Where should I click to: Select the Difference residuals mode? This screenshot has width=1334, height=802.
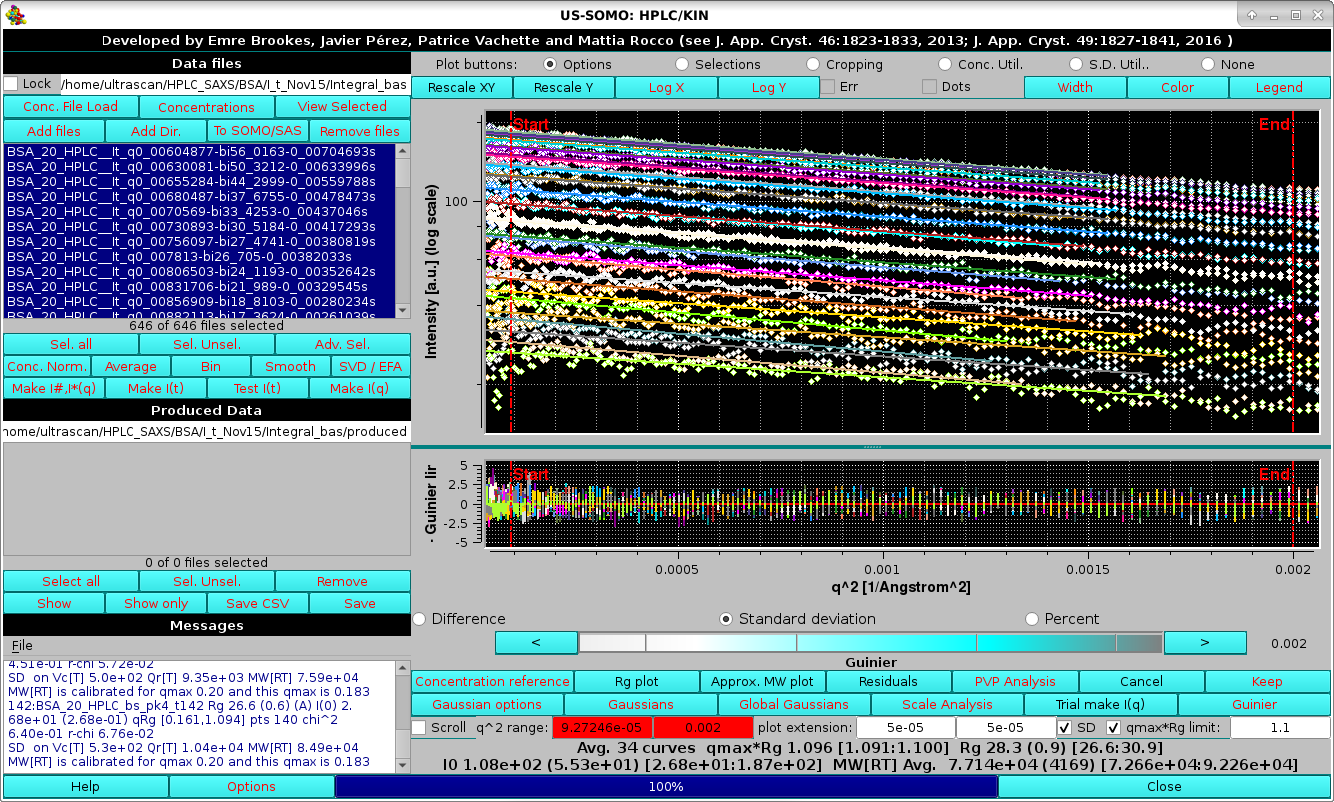419,618
